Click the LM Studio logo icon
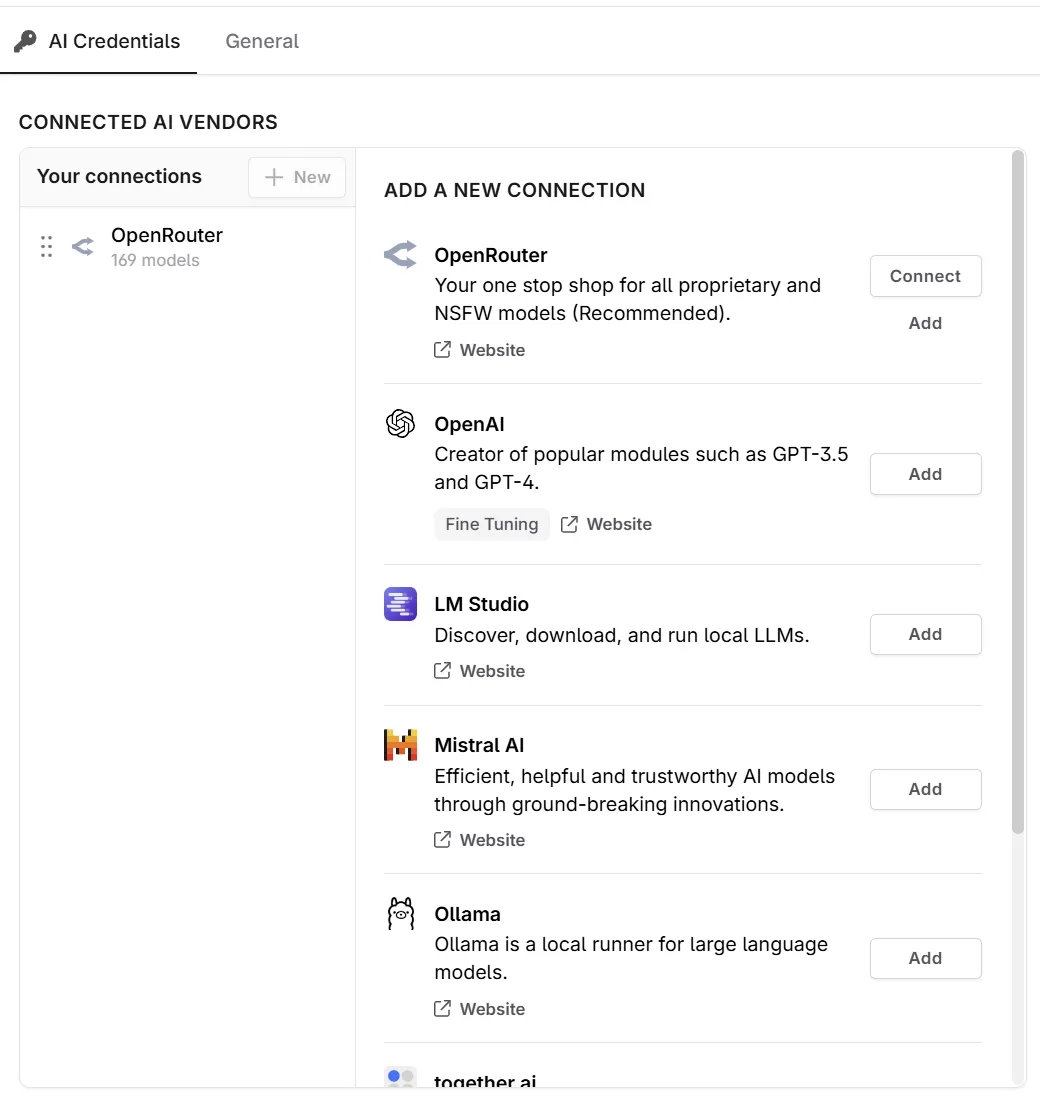1040x1112 pixels. tap(400, 604)
